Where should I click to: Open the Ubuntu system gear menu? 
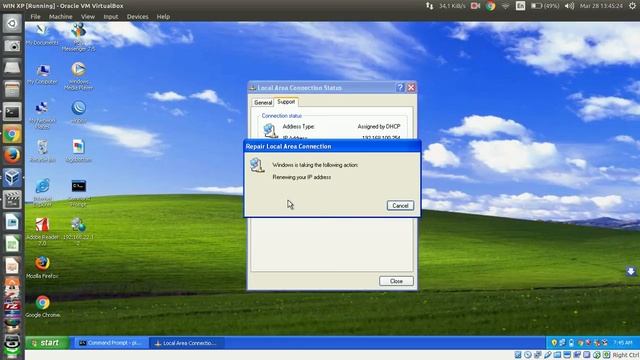click(632, 6)
